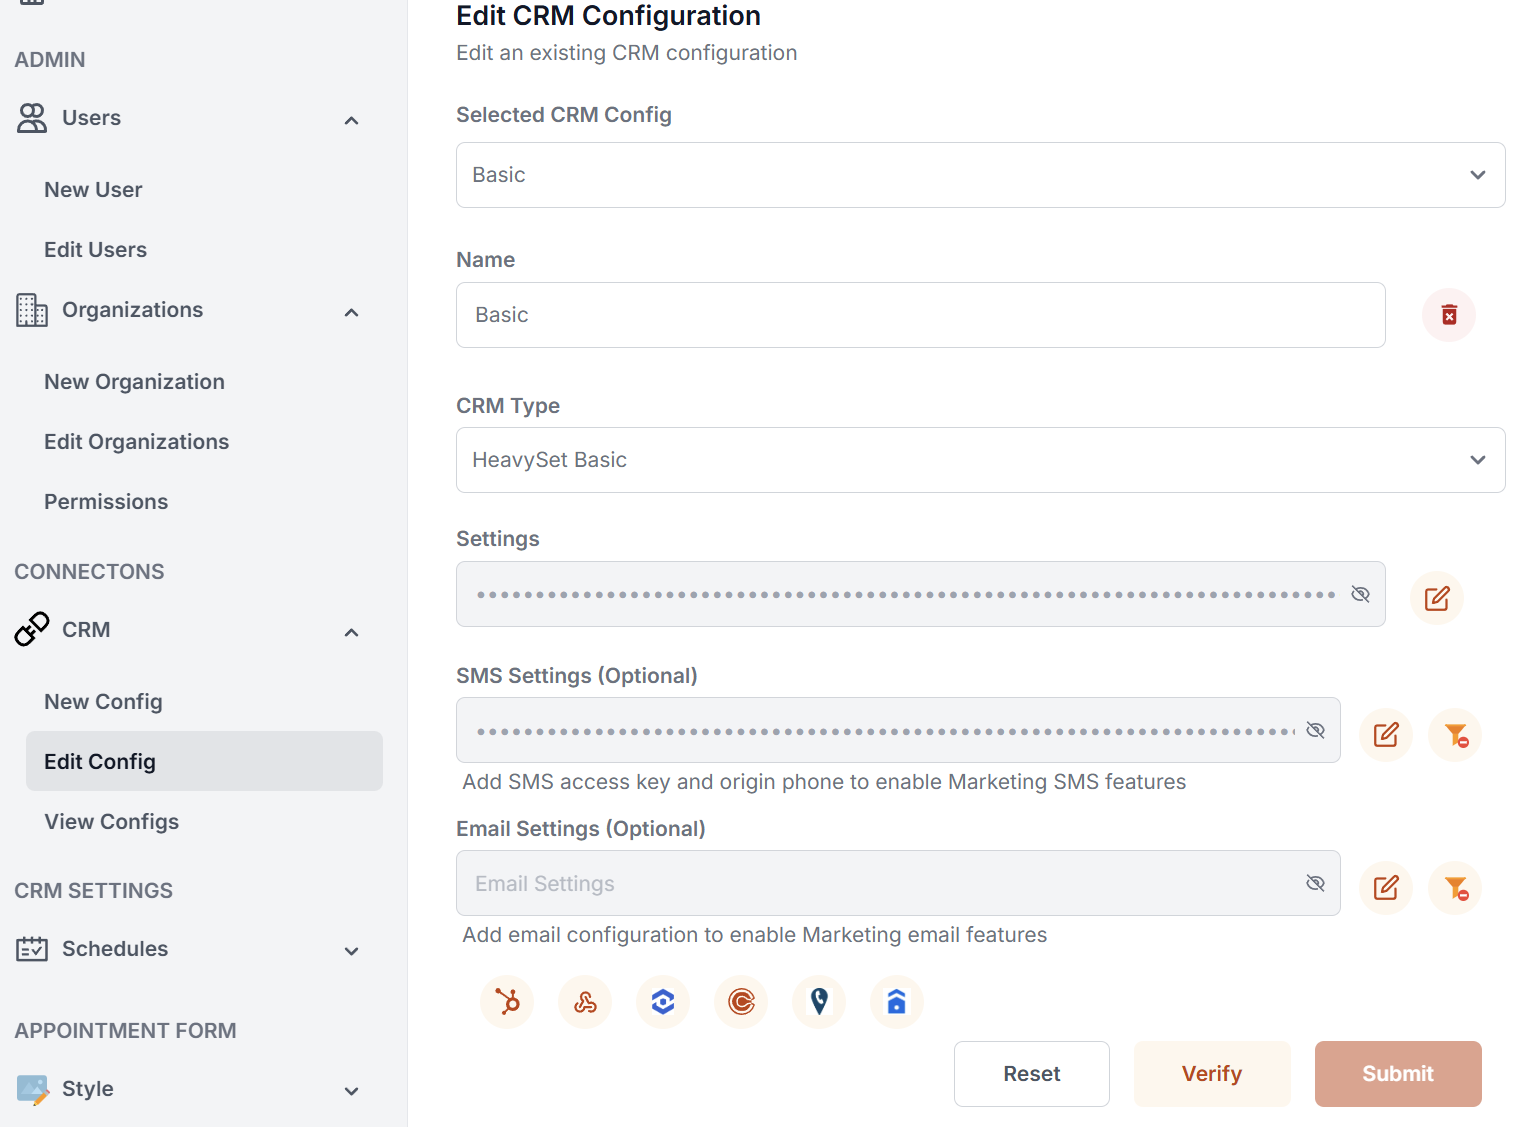
Task: Open the CRM Type dropdown
Action: pos(980,460)
